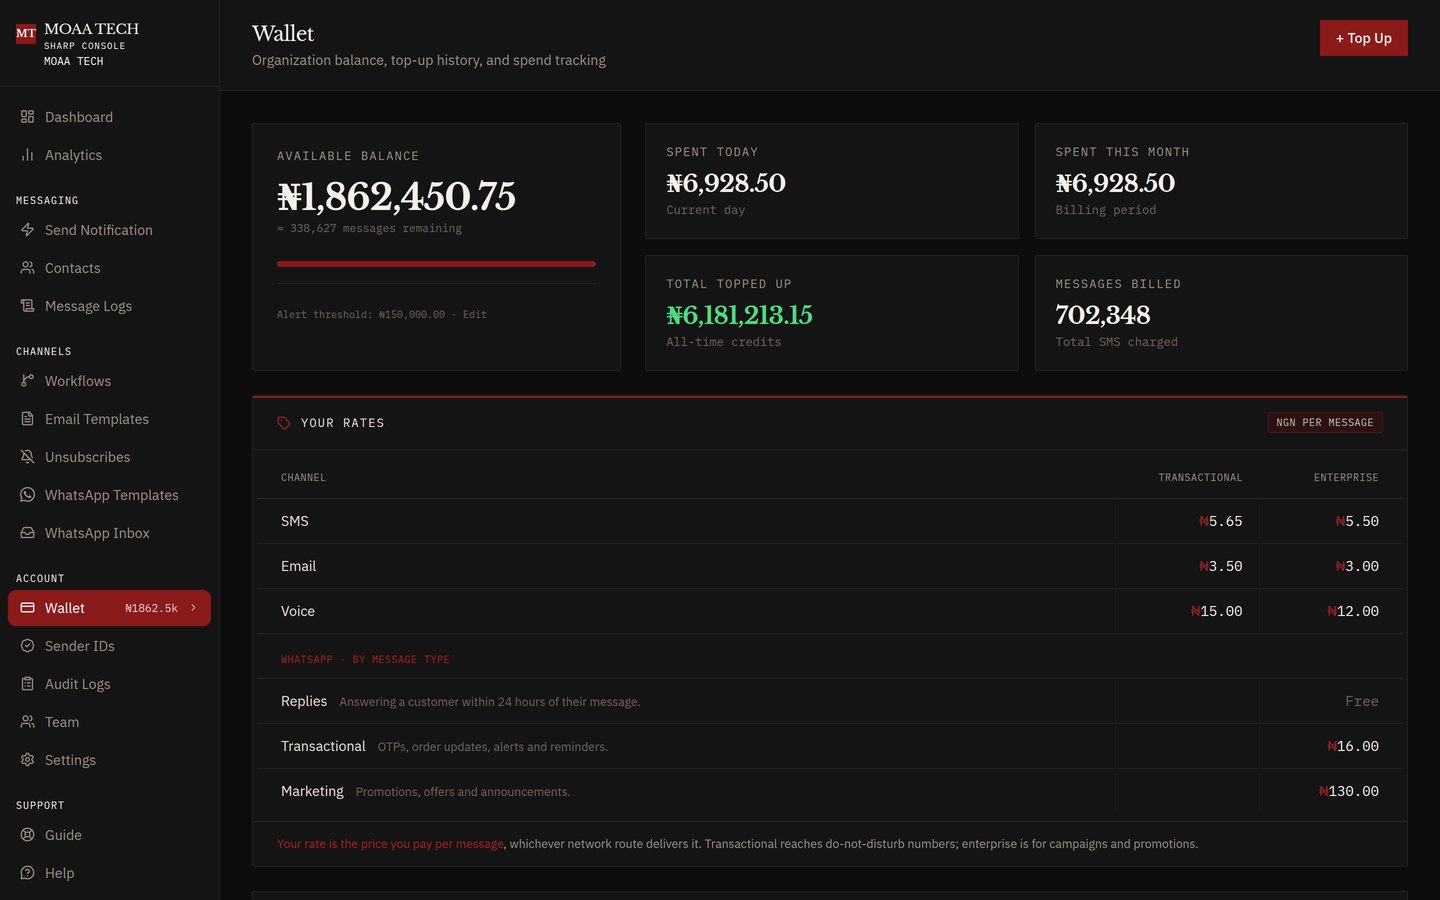Open WhatsApp Templates
The width and height of the screenshot is (1440, 900).
(109, 495)
